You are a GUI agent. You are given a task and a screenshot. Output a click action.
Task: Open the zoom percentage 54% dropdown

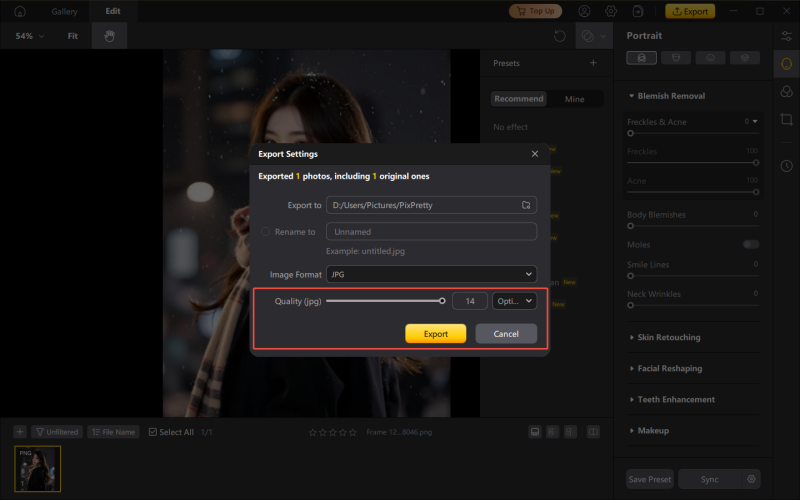click(30, 36)
